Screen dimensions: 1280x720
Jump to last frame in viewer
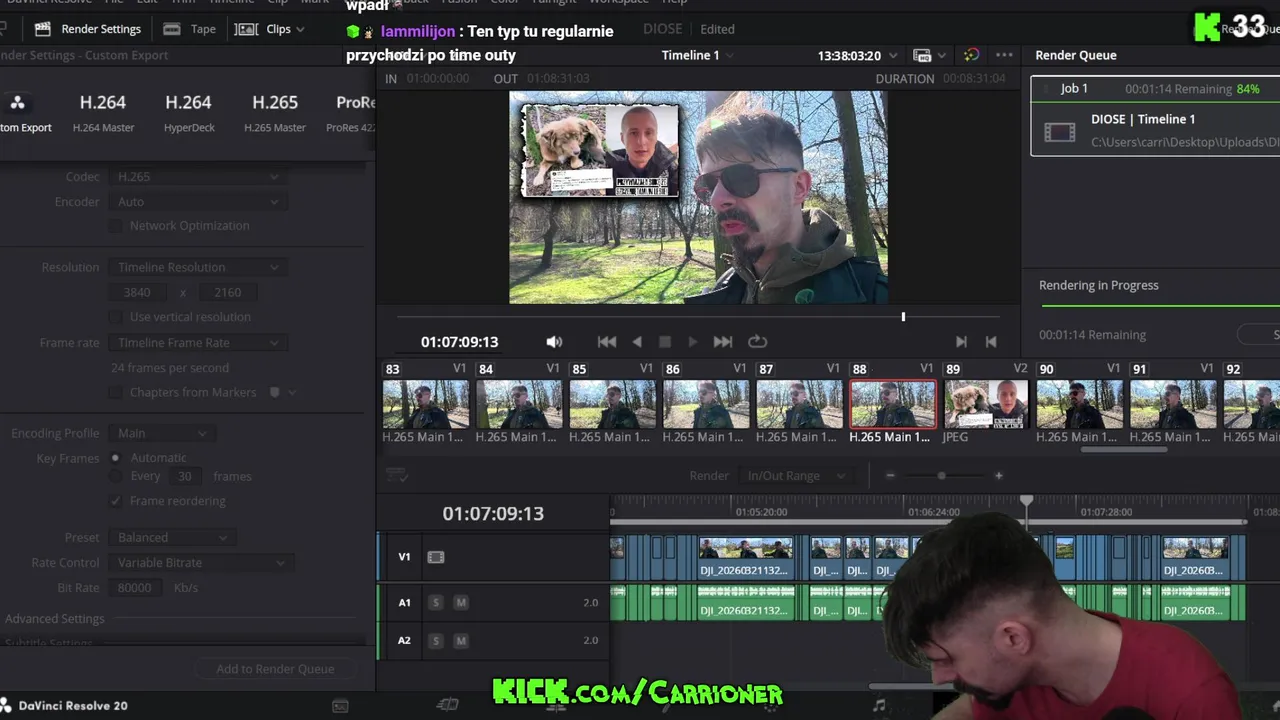click(x=723, y=342)
